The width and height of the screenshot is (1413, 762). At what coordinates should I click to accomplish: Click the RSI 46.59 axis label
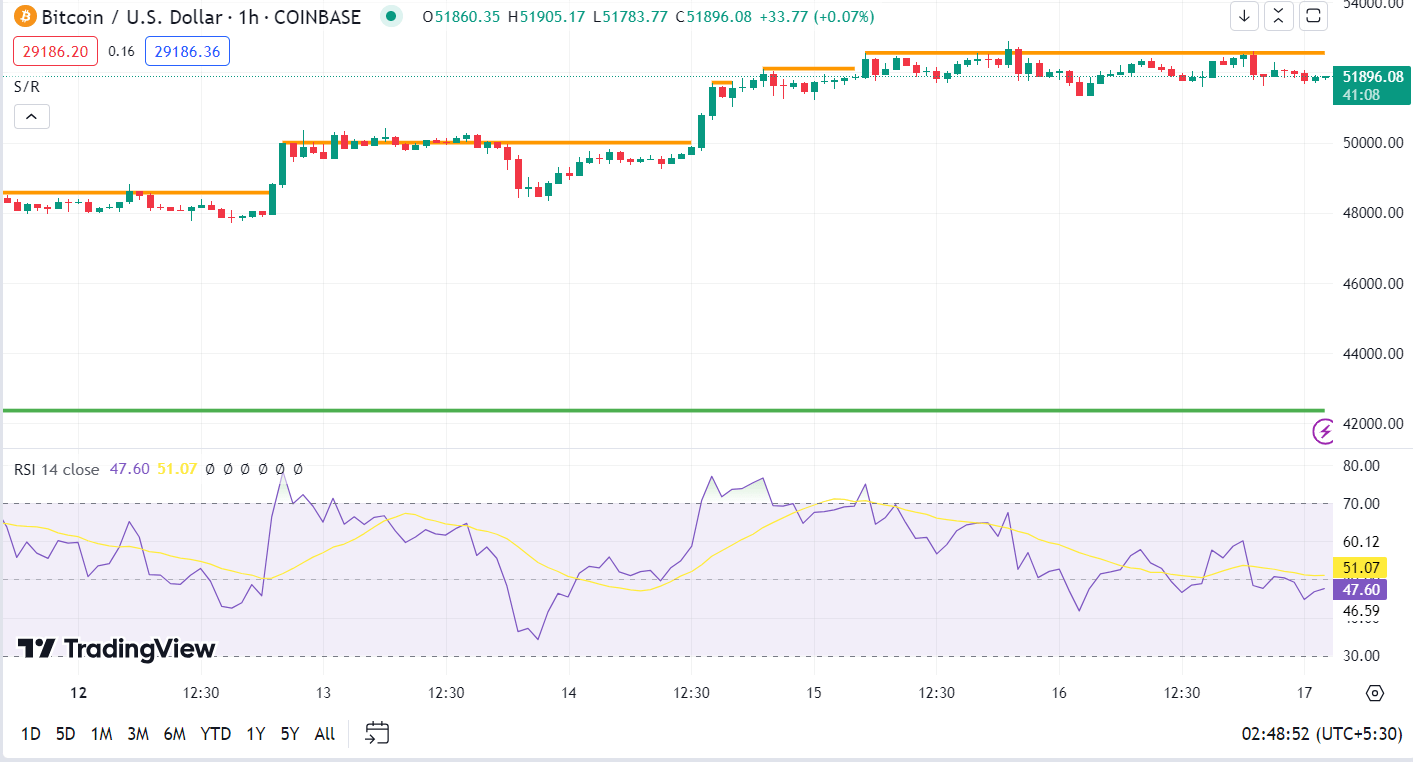1361,611
